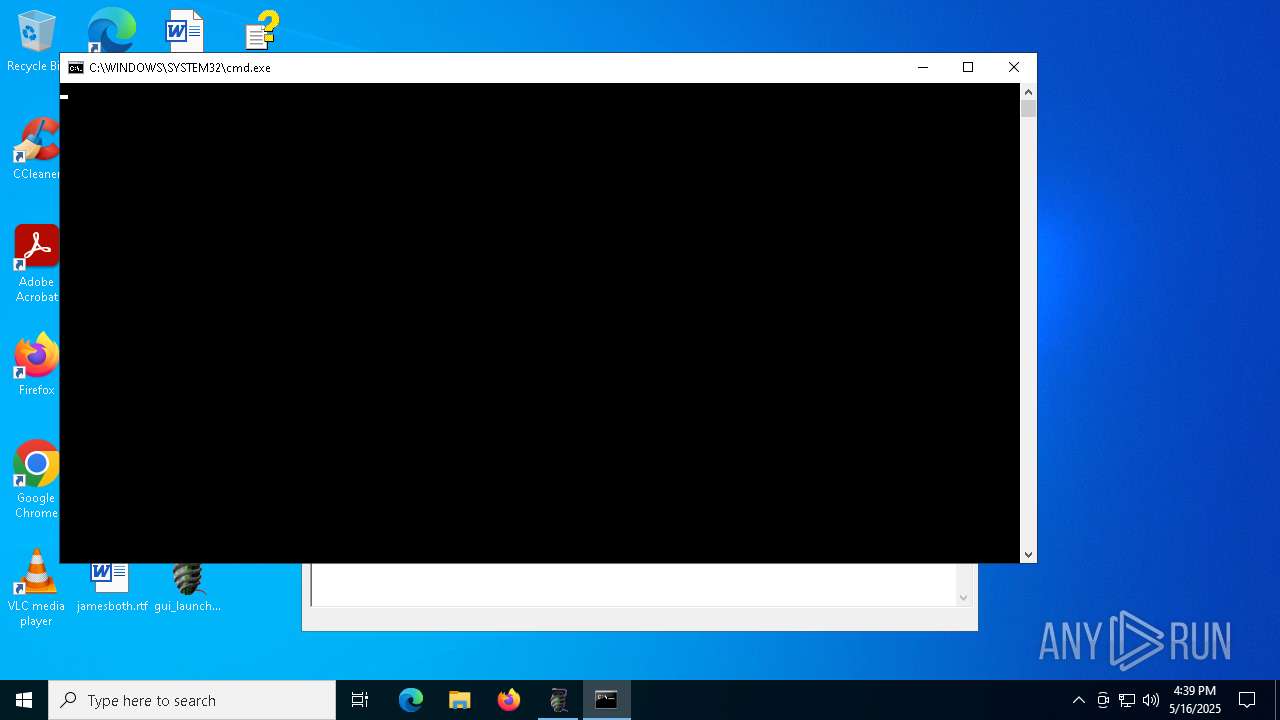Click the background window's scroll-down arrow
Screen dimensions: 1280x720
click(963, 597)
